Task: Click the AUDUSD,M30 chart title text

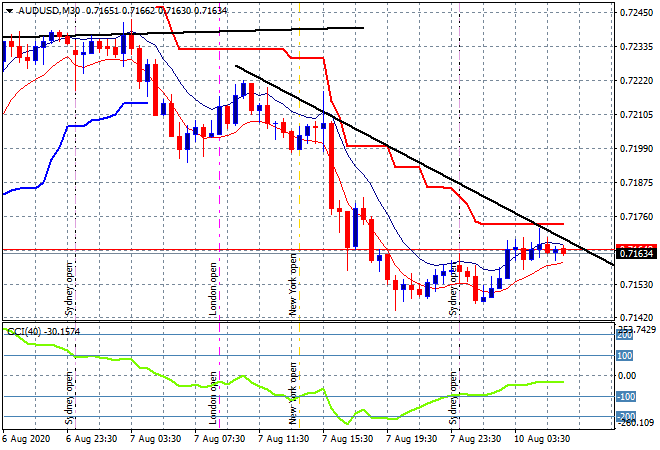Action: pos(50,9)
